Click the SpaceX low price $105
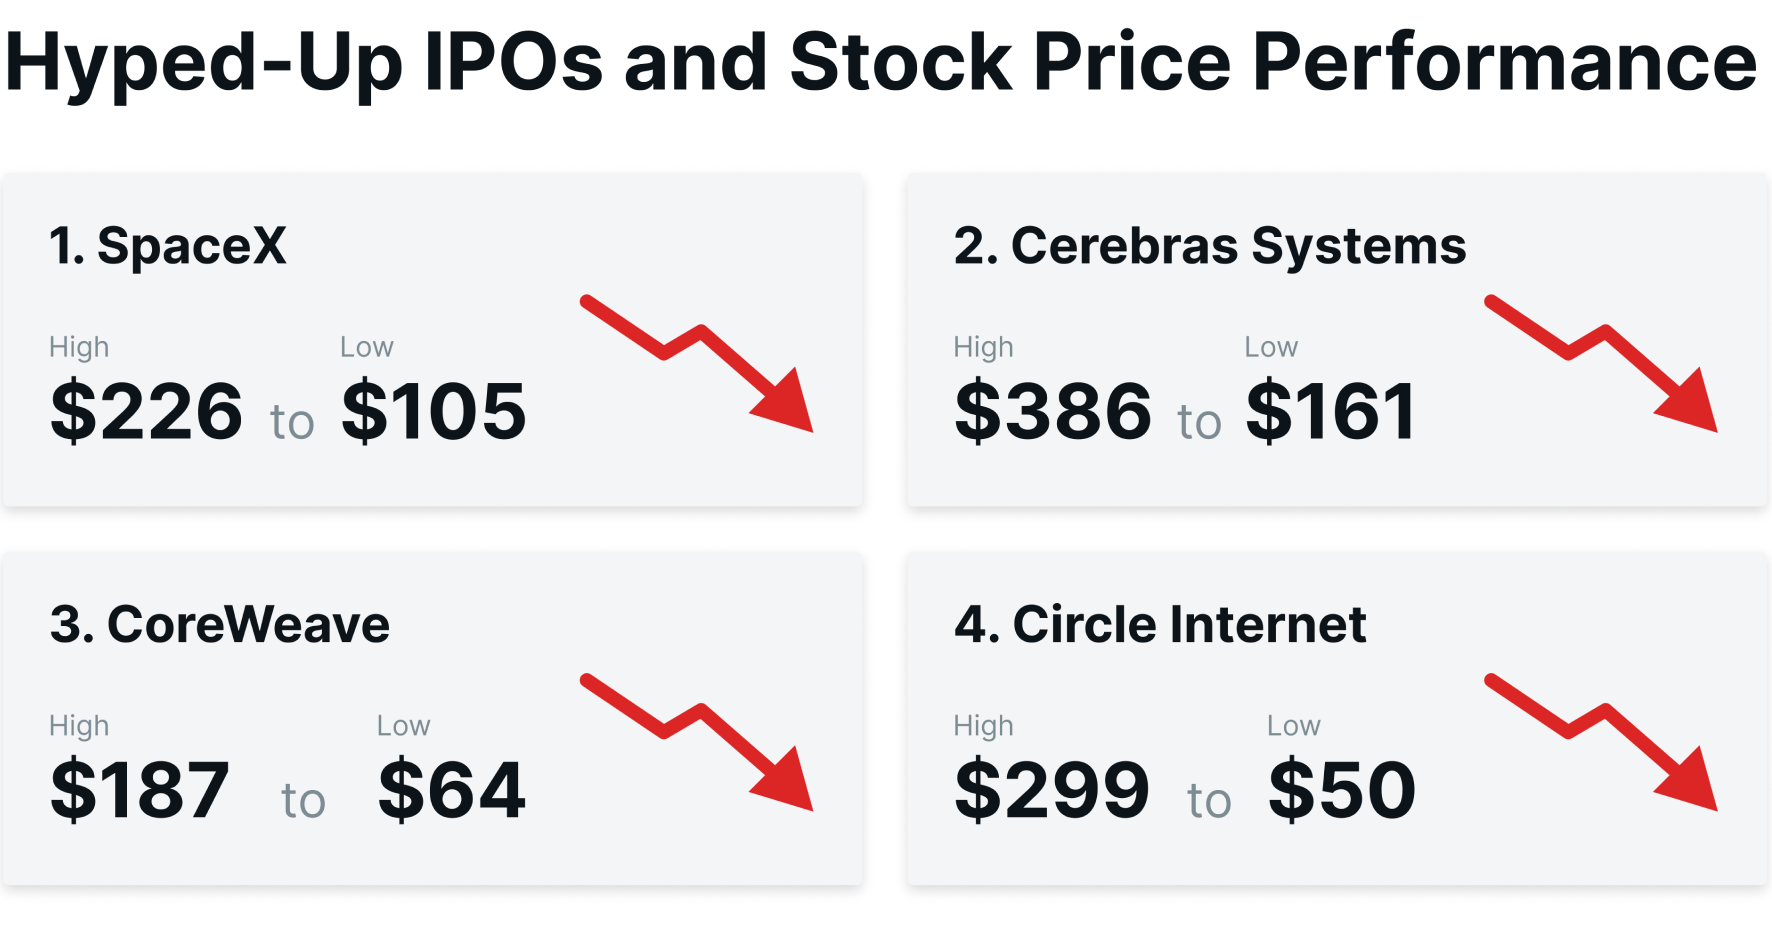This screenshot has height=928, width=1772. [x=433, y=411]
